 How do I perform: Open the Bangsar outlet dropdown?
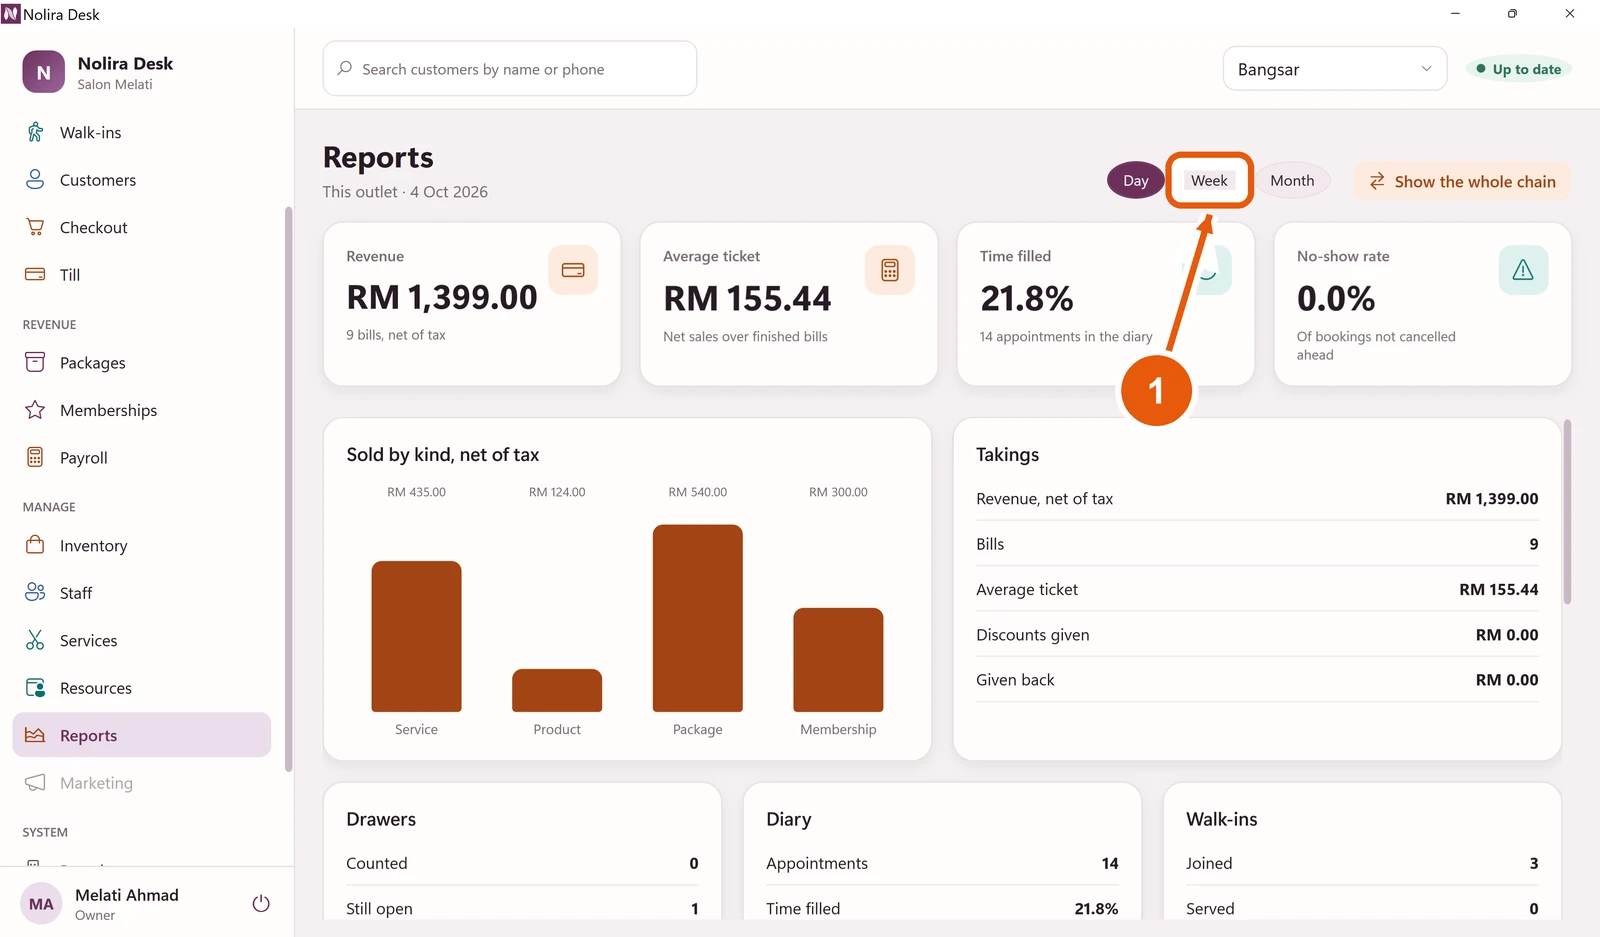click(1335, 69)
